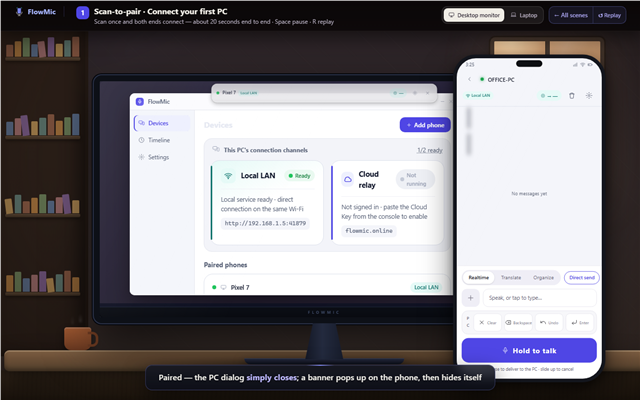This screenshot has width=640, height=400.
Task: Switch to Laptop view
Action: pyautogui.click(x=524, y=15)
